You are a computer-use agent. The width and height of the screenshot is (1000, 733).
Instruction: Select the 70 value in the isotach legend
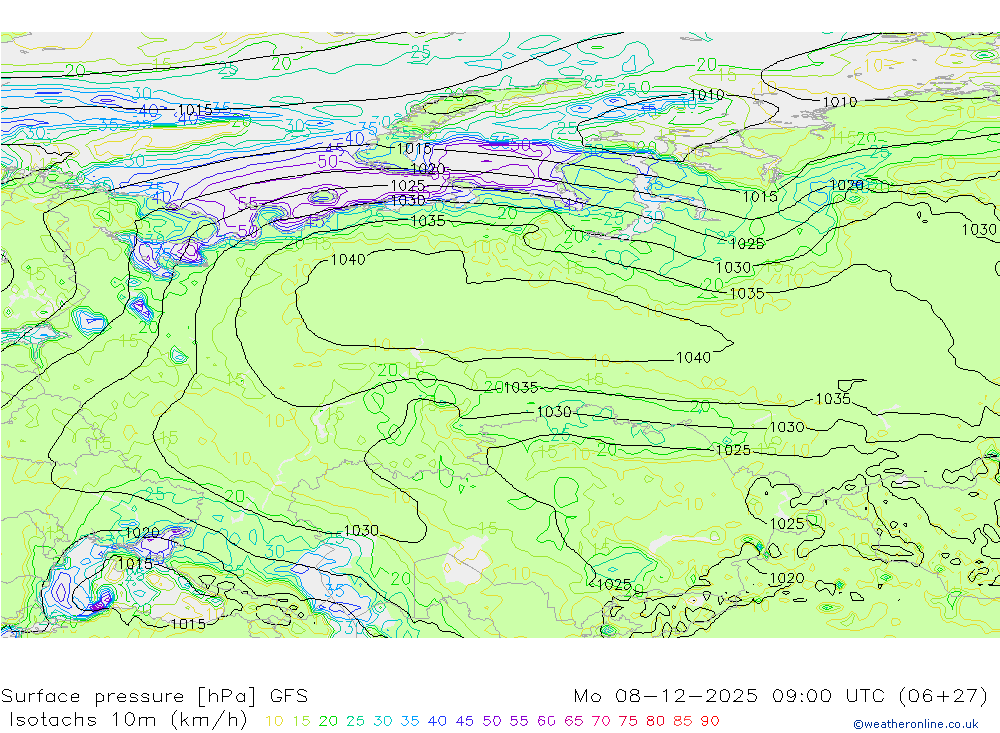pos(601,721)
